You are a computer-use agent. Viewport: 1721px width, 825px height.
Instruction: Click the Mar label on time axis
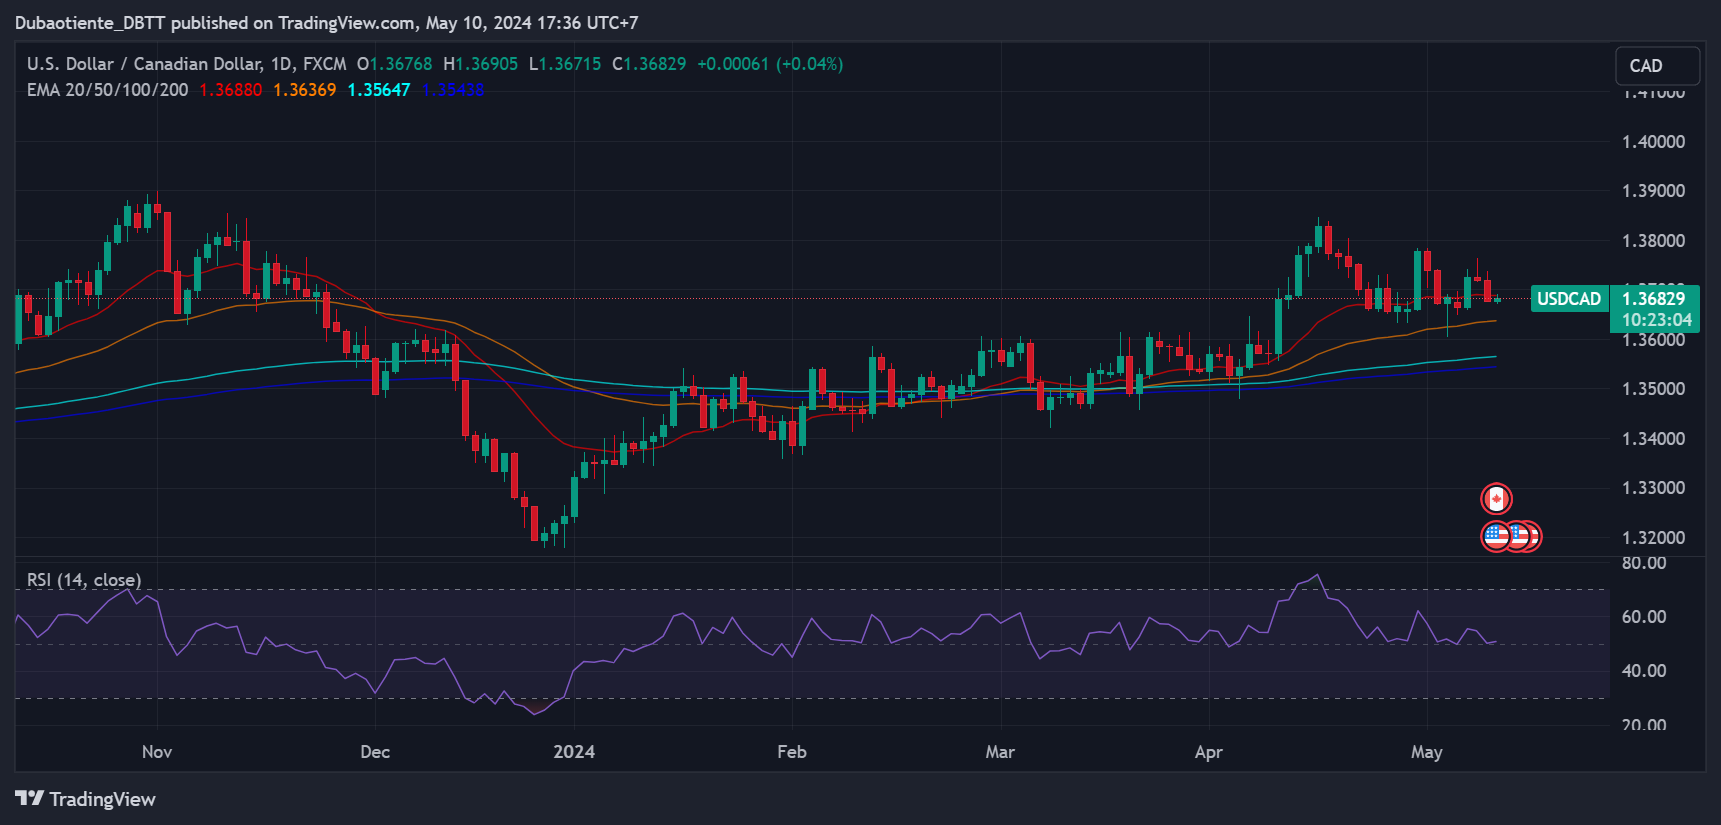(x=1000, y=752)
